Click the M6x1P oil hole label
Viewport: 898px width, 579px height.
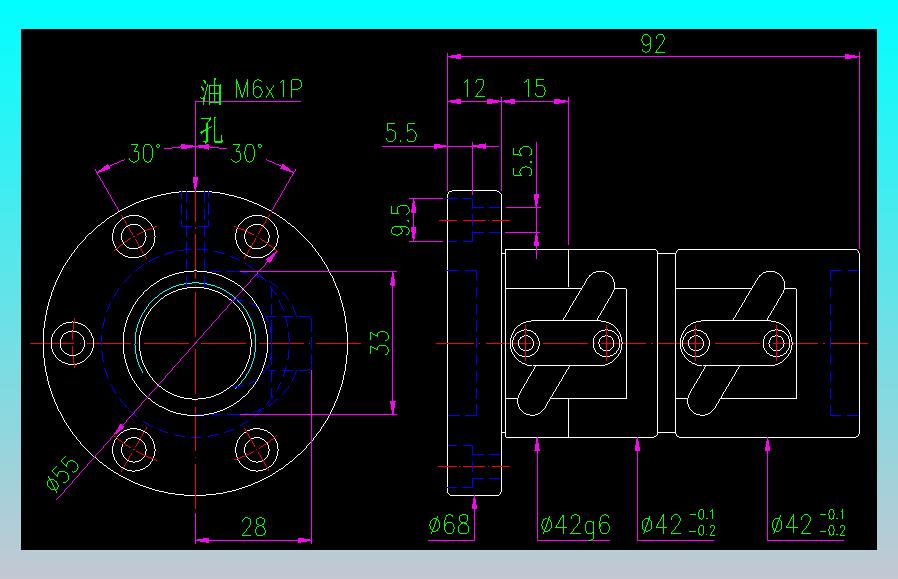[268, 89]
